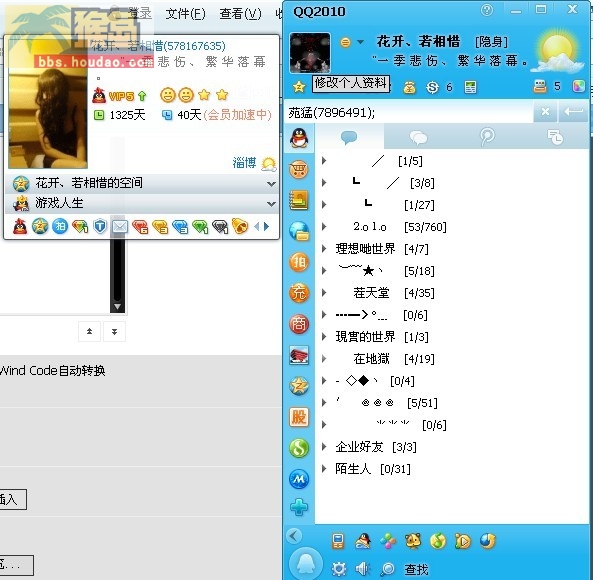Viewport: 593px width, 580px height.
Task: Click the 商 mall sidebar icon
Action: pyautogui.click(x=299, y=324)
